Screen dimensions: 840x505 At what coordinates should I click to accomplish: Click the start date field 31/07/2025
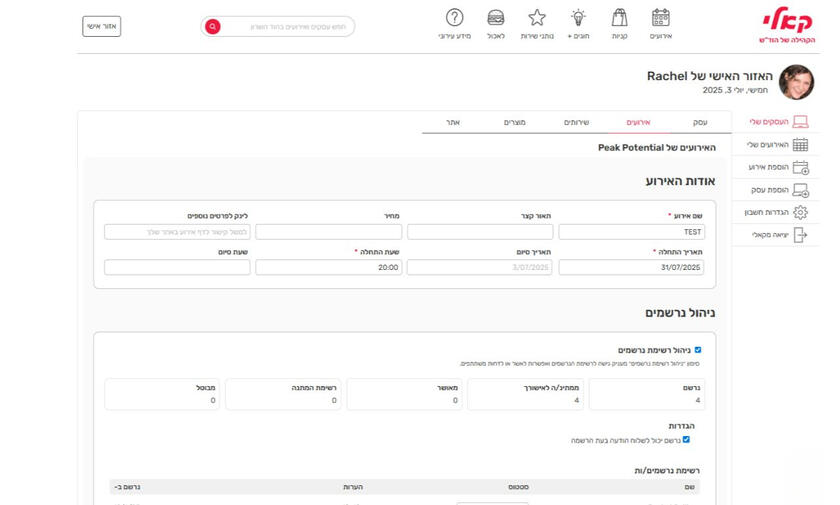point(631,268)
